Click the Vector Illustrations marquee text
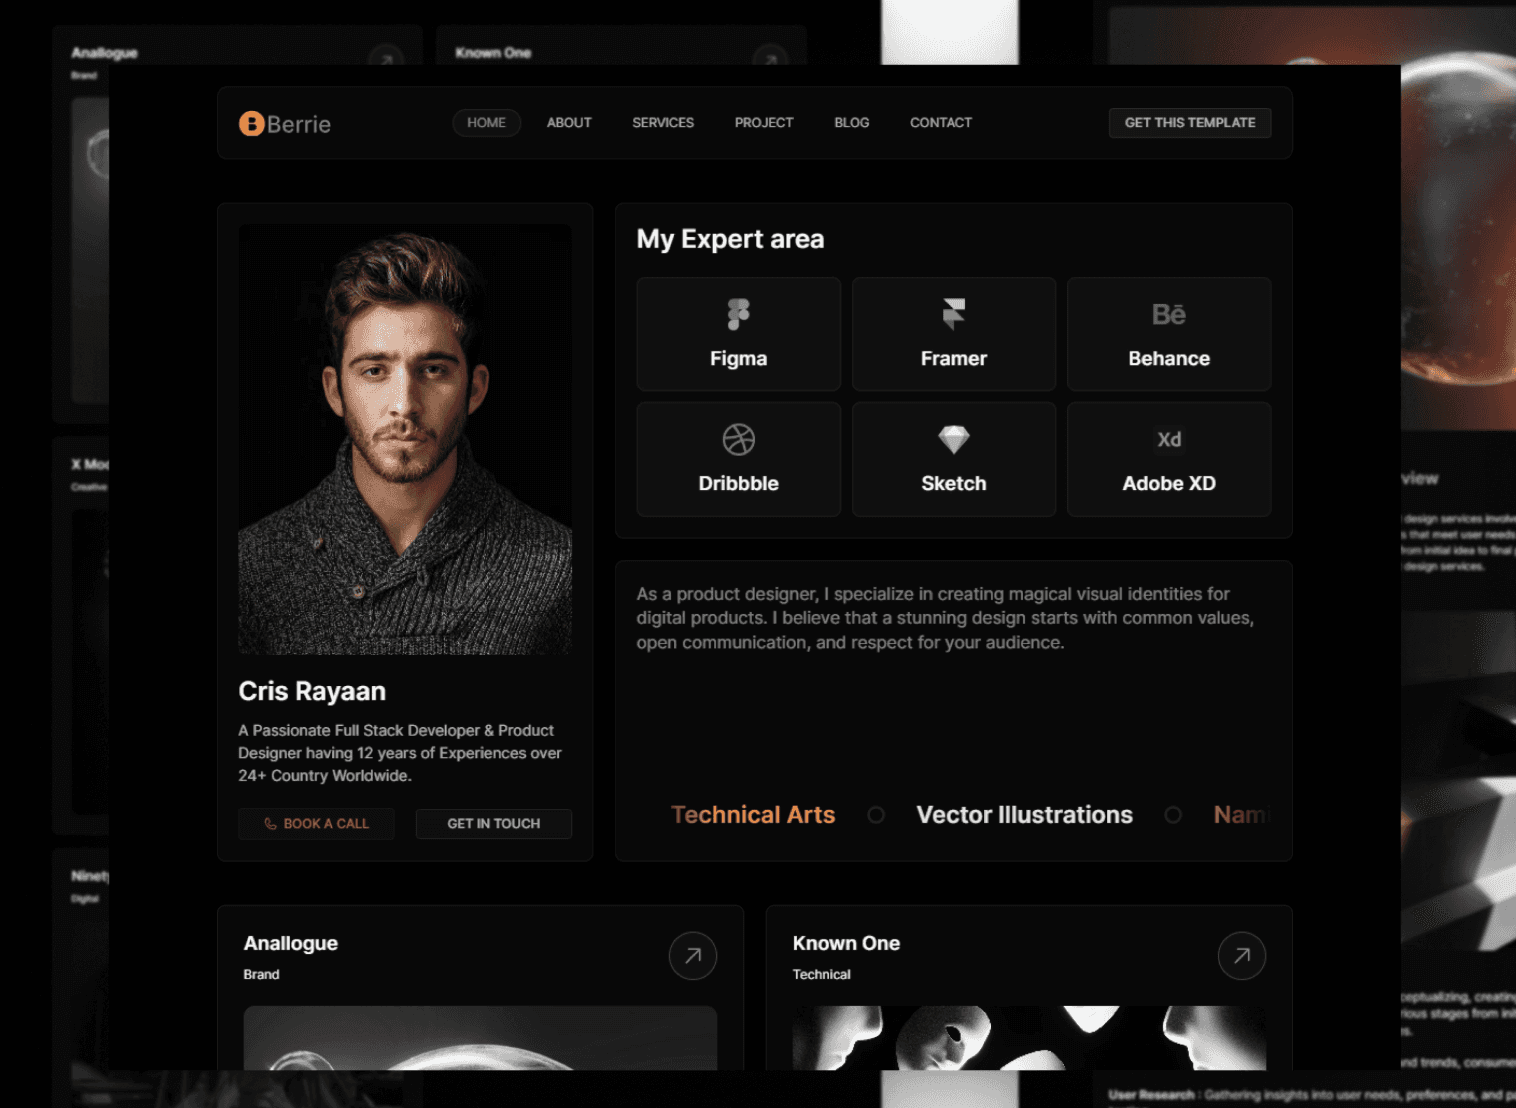 [1025, 815]
